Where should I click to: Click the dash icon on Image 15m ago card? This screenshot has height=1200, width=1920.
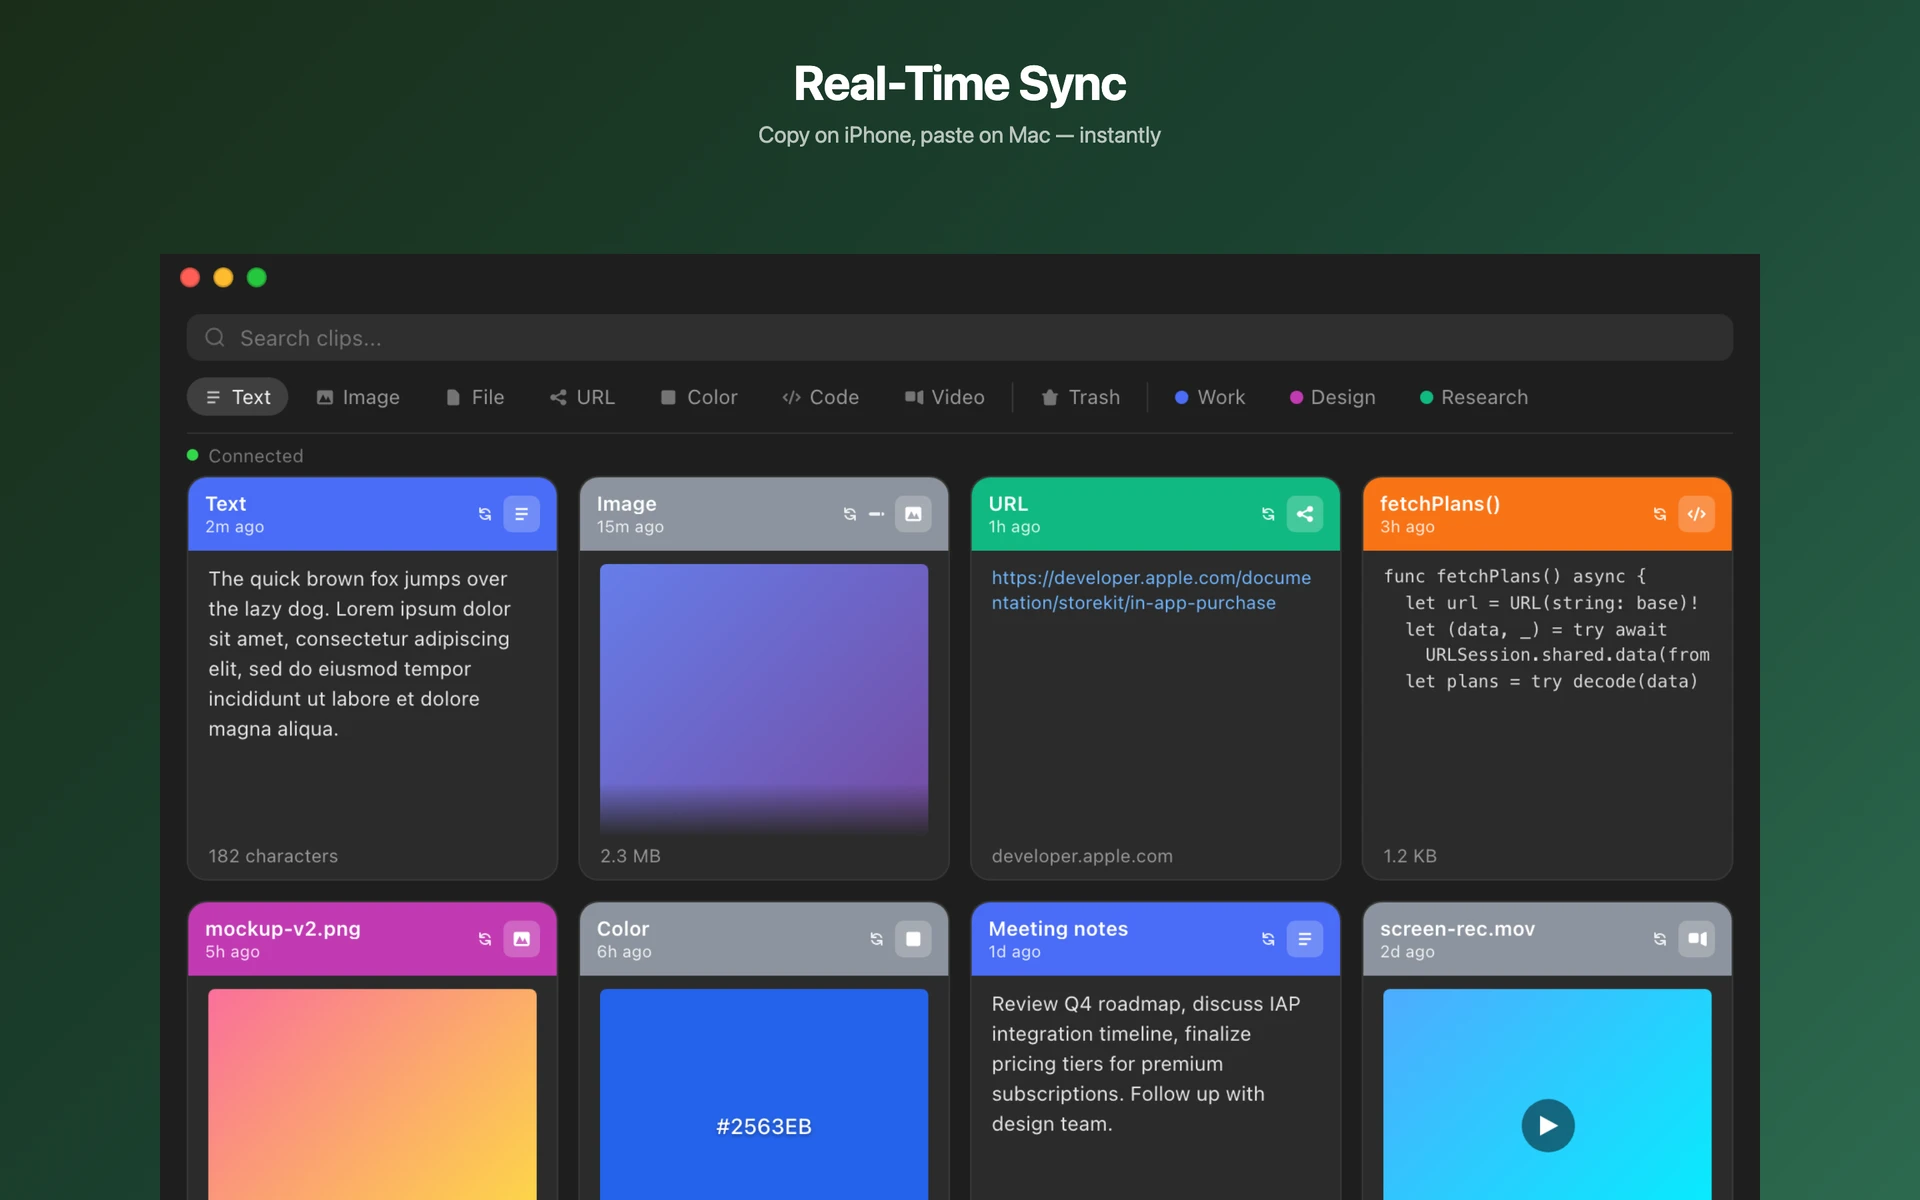877,514
